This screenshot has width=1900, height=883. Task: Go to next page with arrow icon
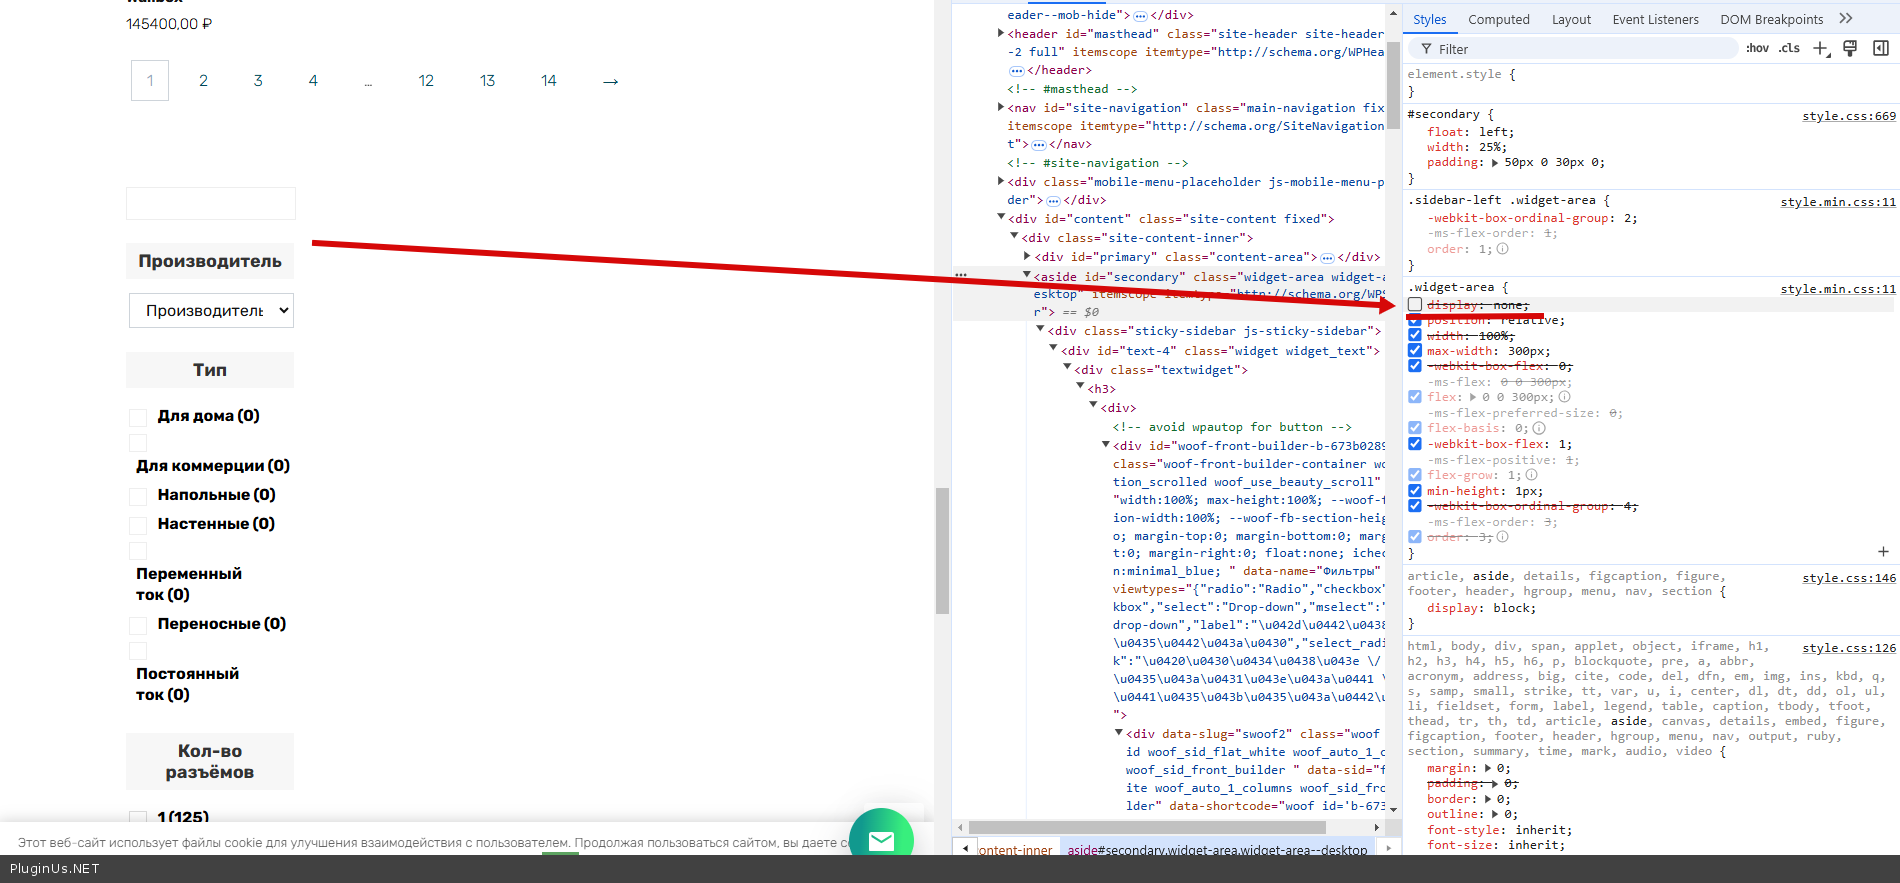coord(610,81)
